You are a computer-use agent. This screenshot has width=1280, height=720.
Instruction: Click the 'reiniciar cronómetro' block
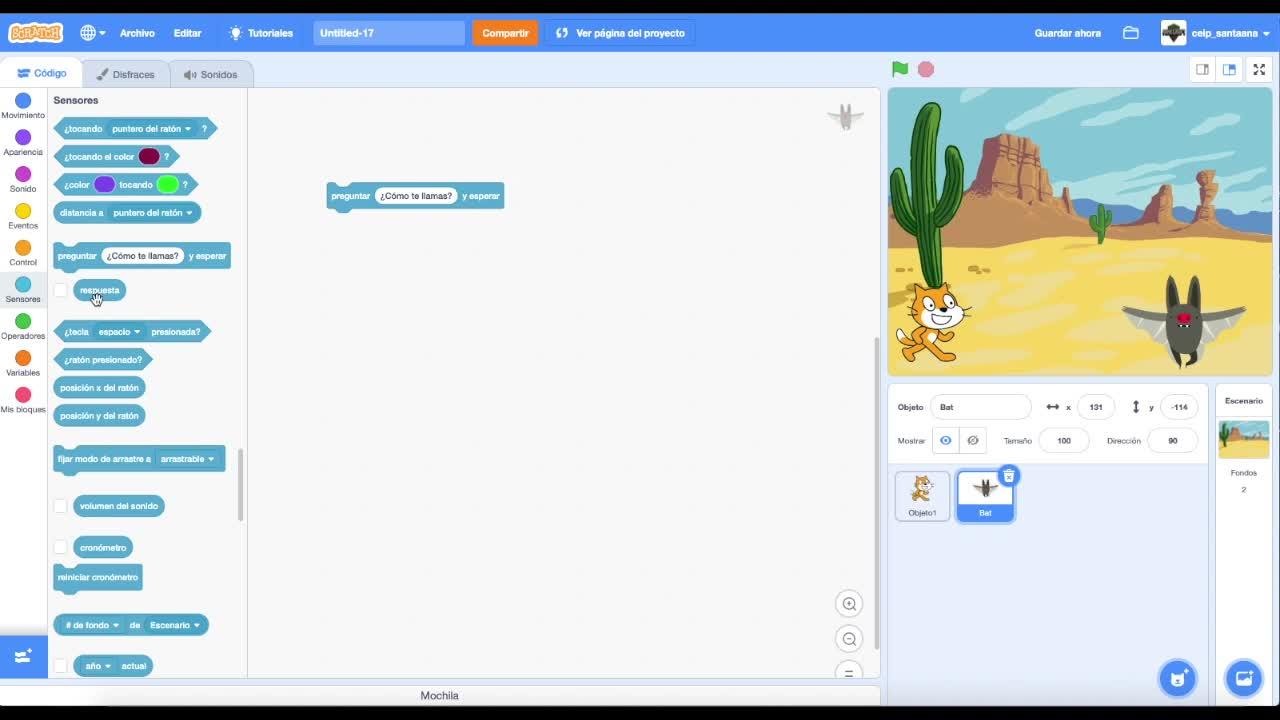pyautogui.click(x=98, y=578)
